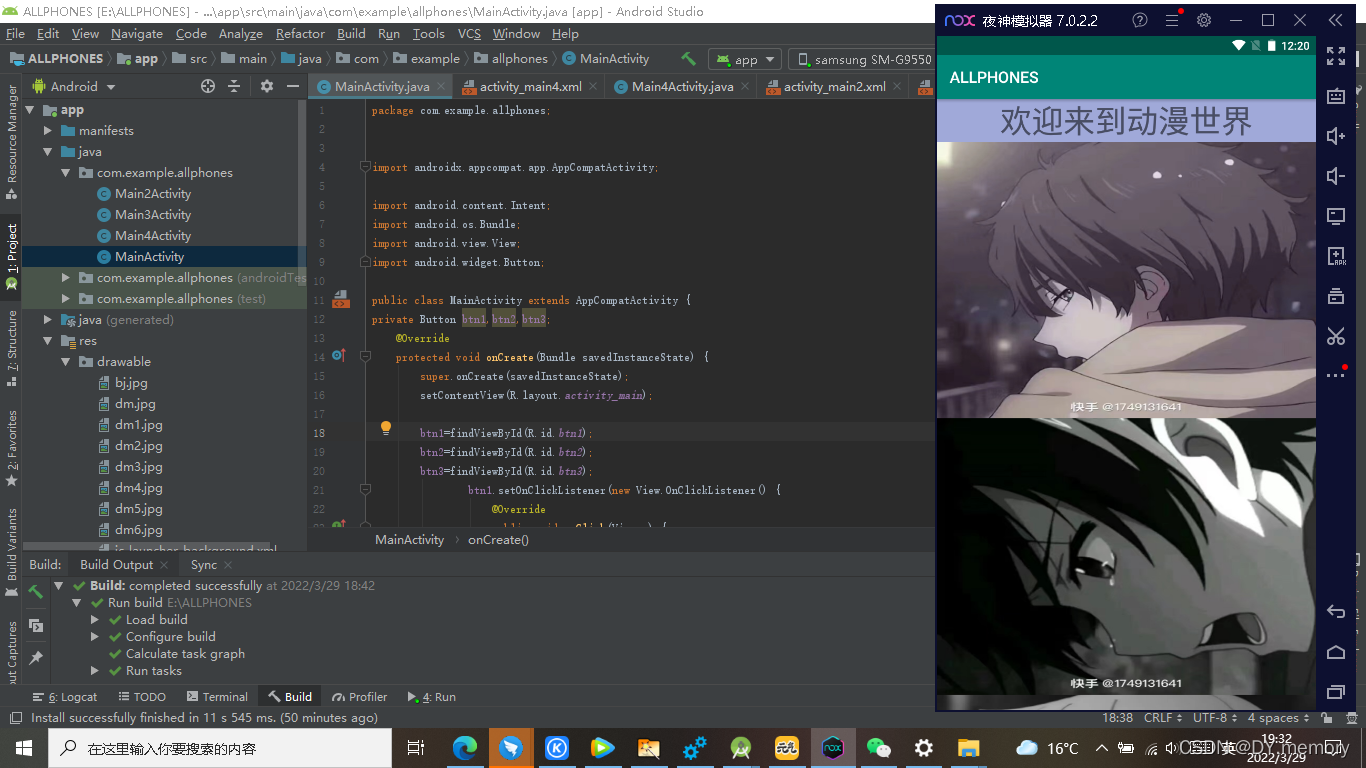Expand com.example.allphones (androidTest) package
Image resolution: width=1366 pixels, height=768 pixels.
coord(66,278)
